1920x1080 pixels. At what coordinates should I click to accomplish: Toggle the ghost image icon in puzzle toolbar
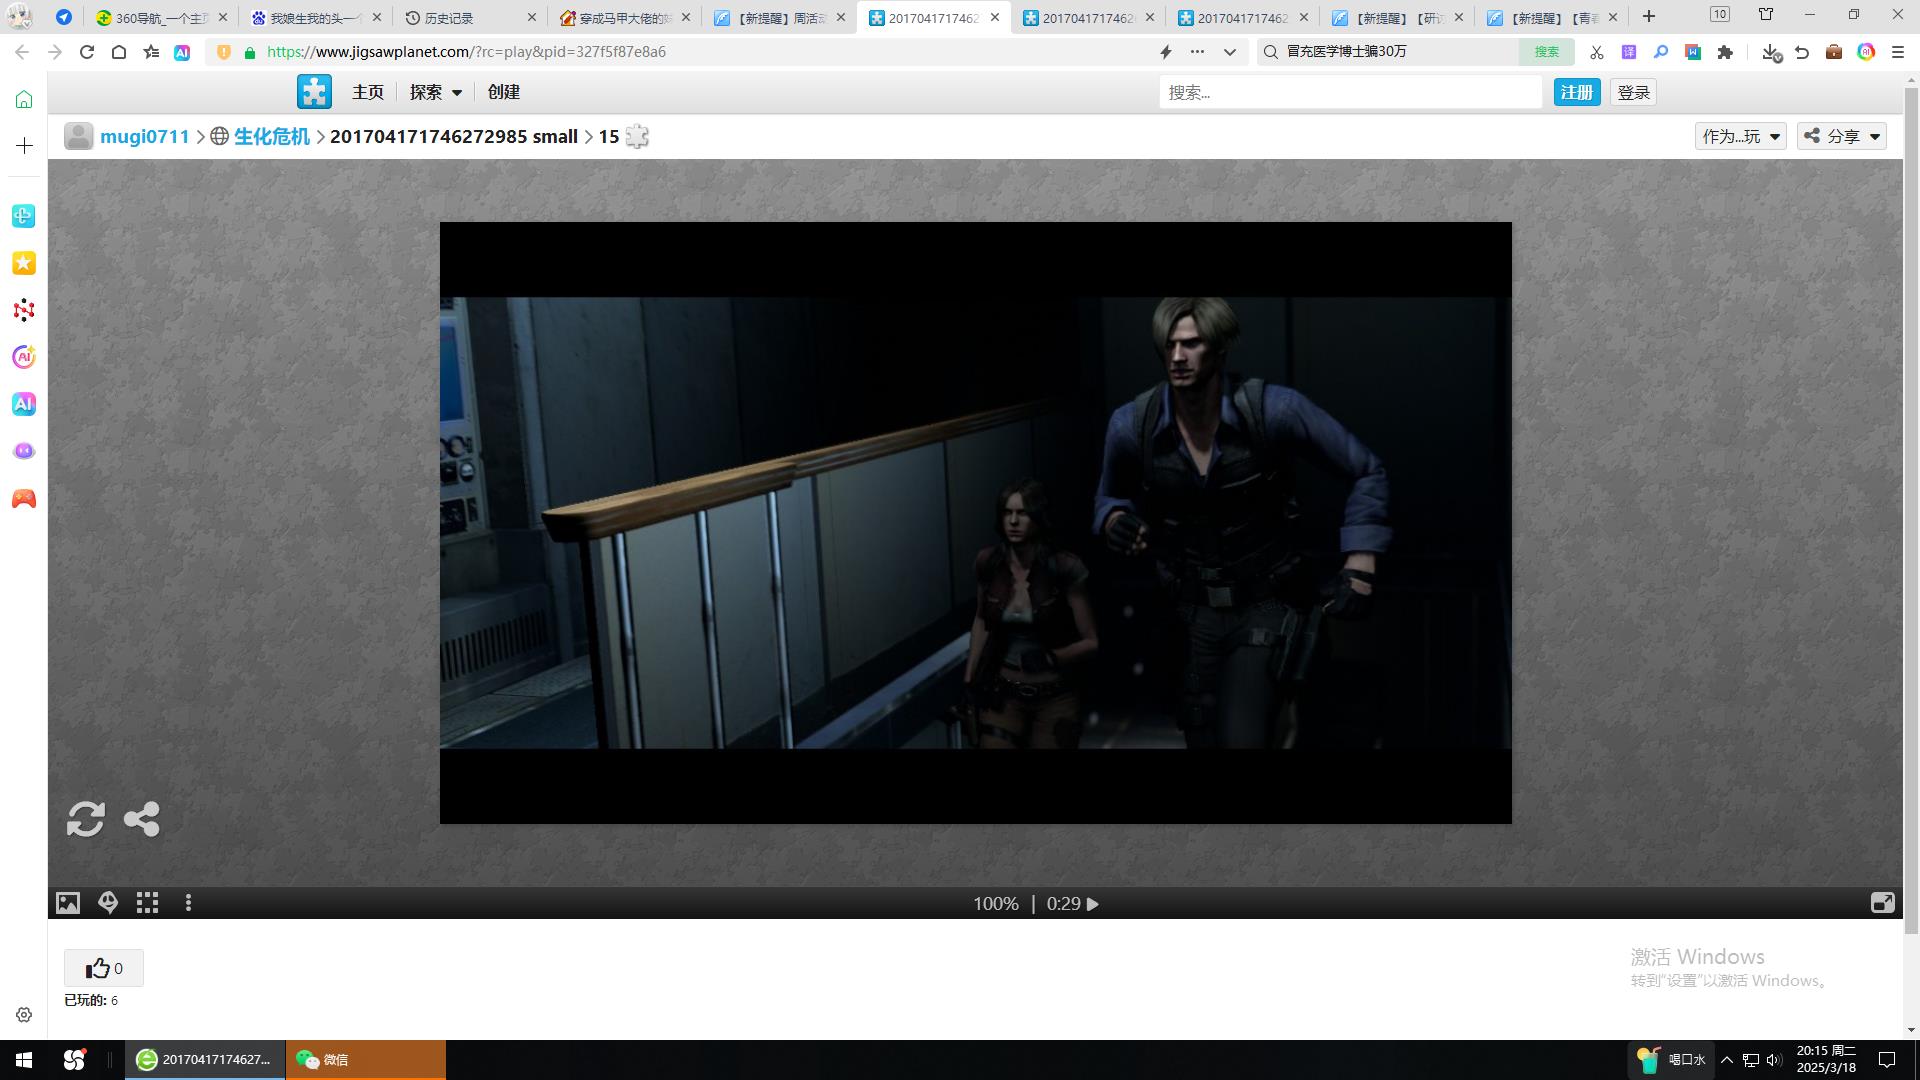coord(108,903)
